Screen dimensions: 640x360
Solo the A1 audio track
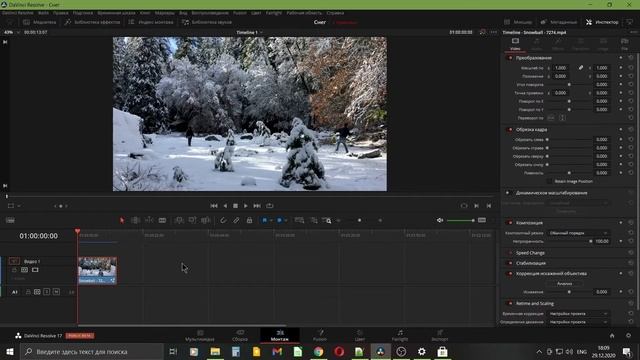coord(47,292)
